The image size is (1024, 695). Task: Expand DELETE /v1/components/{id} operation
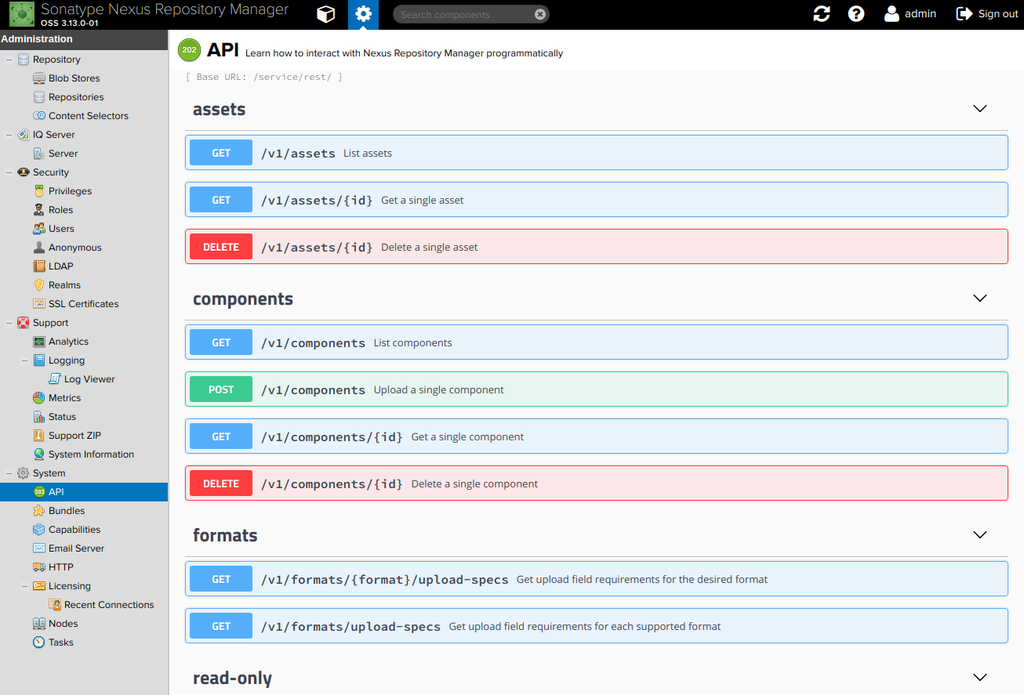[x=596, y=483]
